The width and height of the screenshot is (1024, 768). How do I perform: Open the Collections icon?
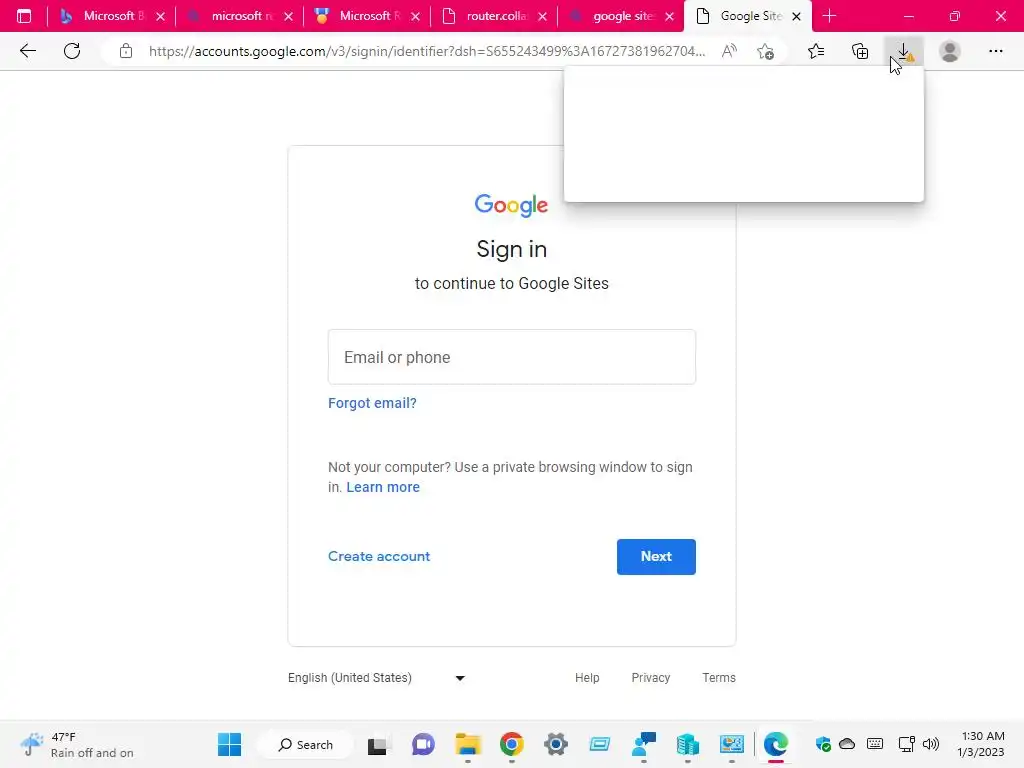[860, 51]
